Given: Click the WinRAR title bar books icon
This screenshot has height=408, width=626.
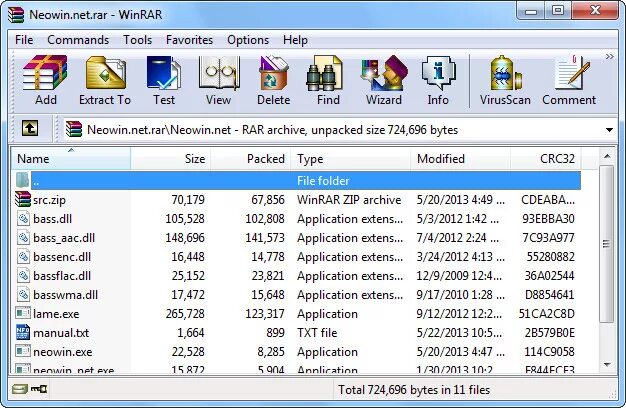Looking at the screenshot, I should (x=16, y=14).
